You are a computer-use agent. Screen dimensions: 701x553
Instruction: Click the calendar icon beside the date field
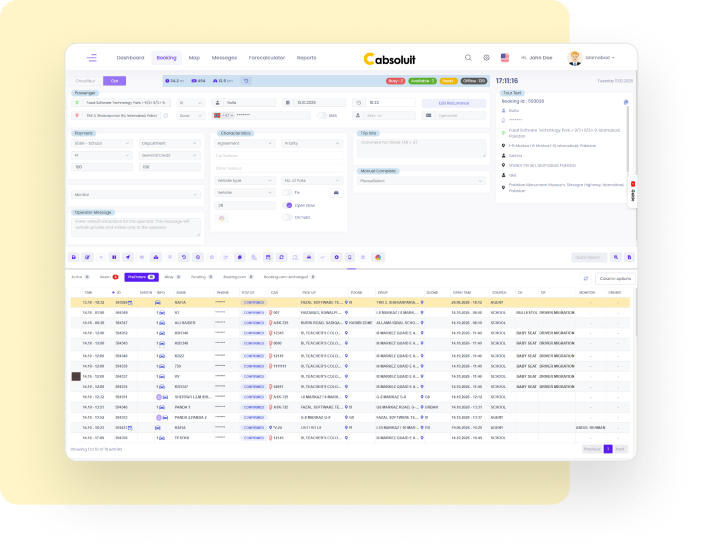click(288, 103)
